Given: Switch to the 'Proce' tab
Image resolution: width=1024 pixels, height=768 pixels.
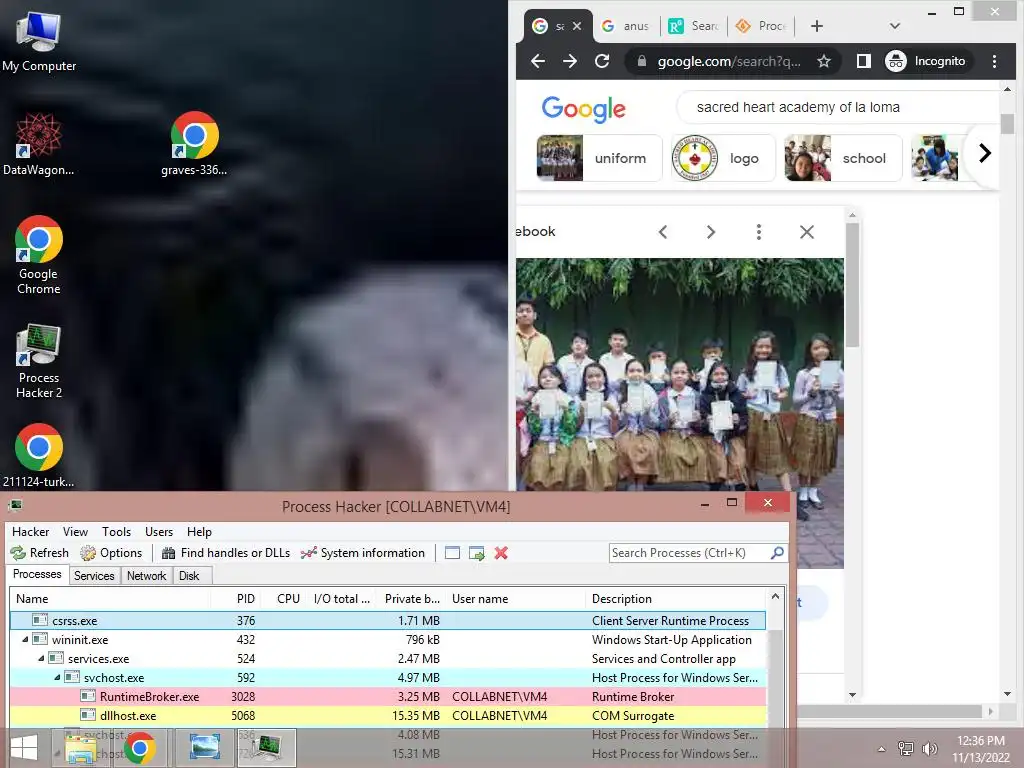Looking at the screenshot, I should (x=760, y=26).
